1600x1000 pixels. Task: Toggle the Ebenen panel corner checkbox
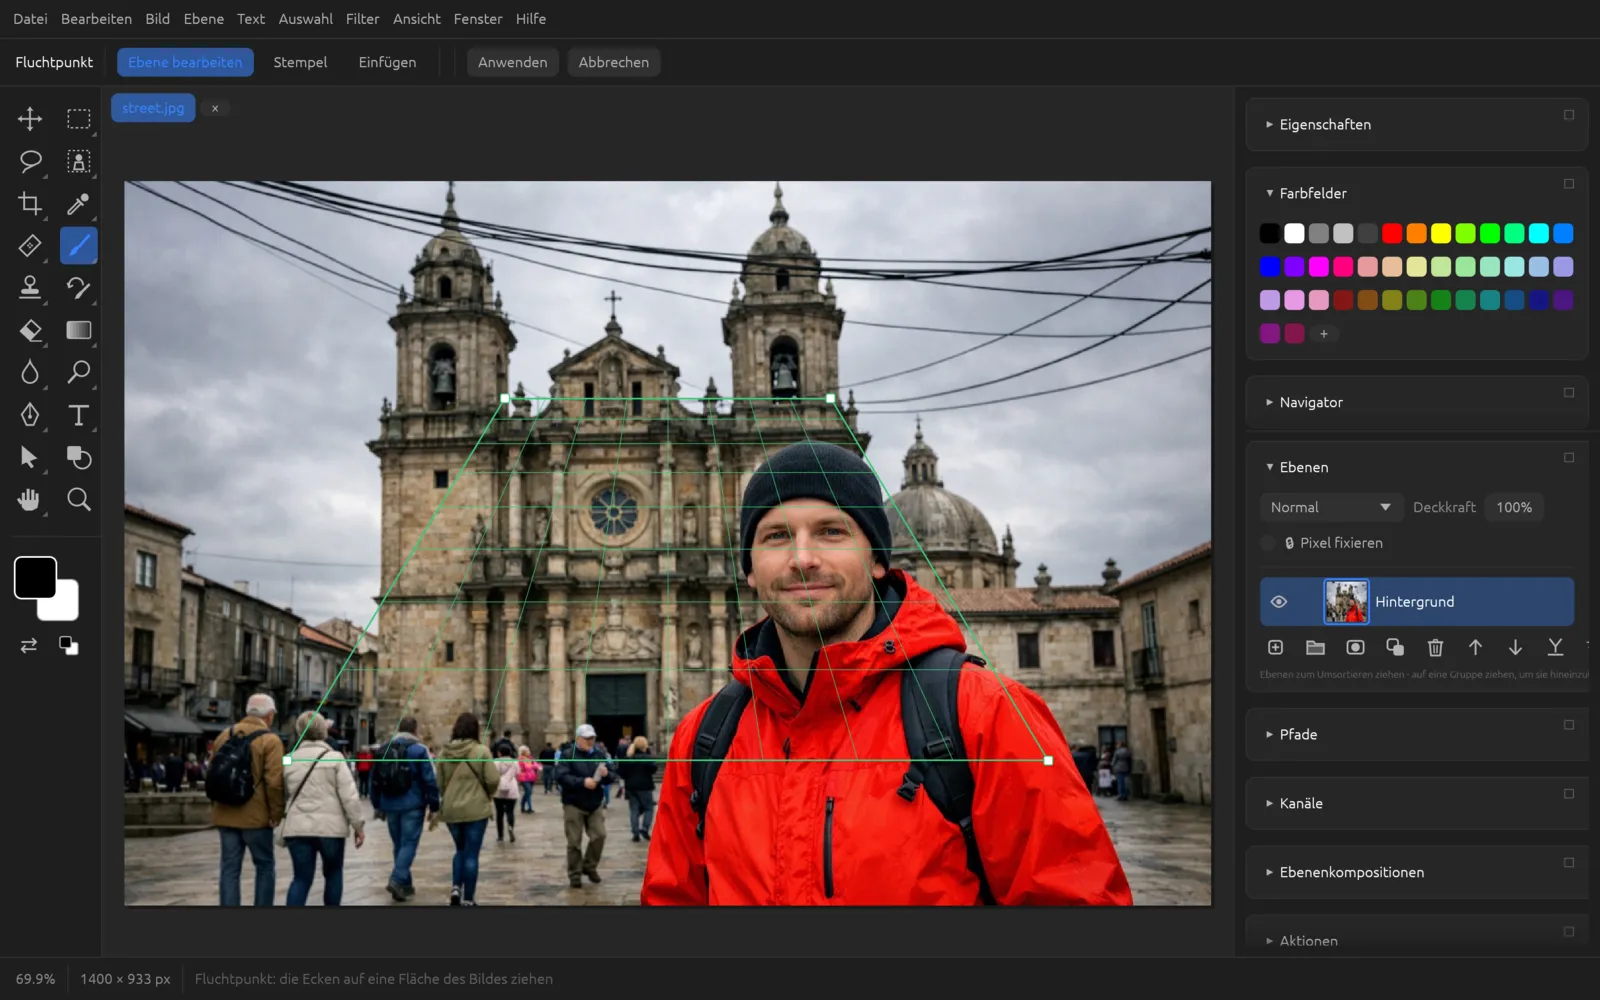point(1569,458)
